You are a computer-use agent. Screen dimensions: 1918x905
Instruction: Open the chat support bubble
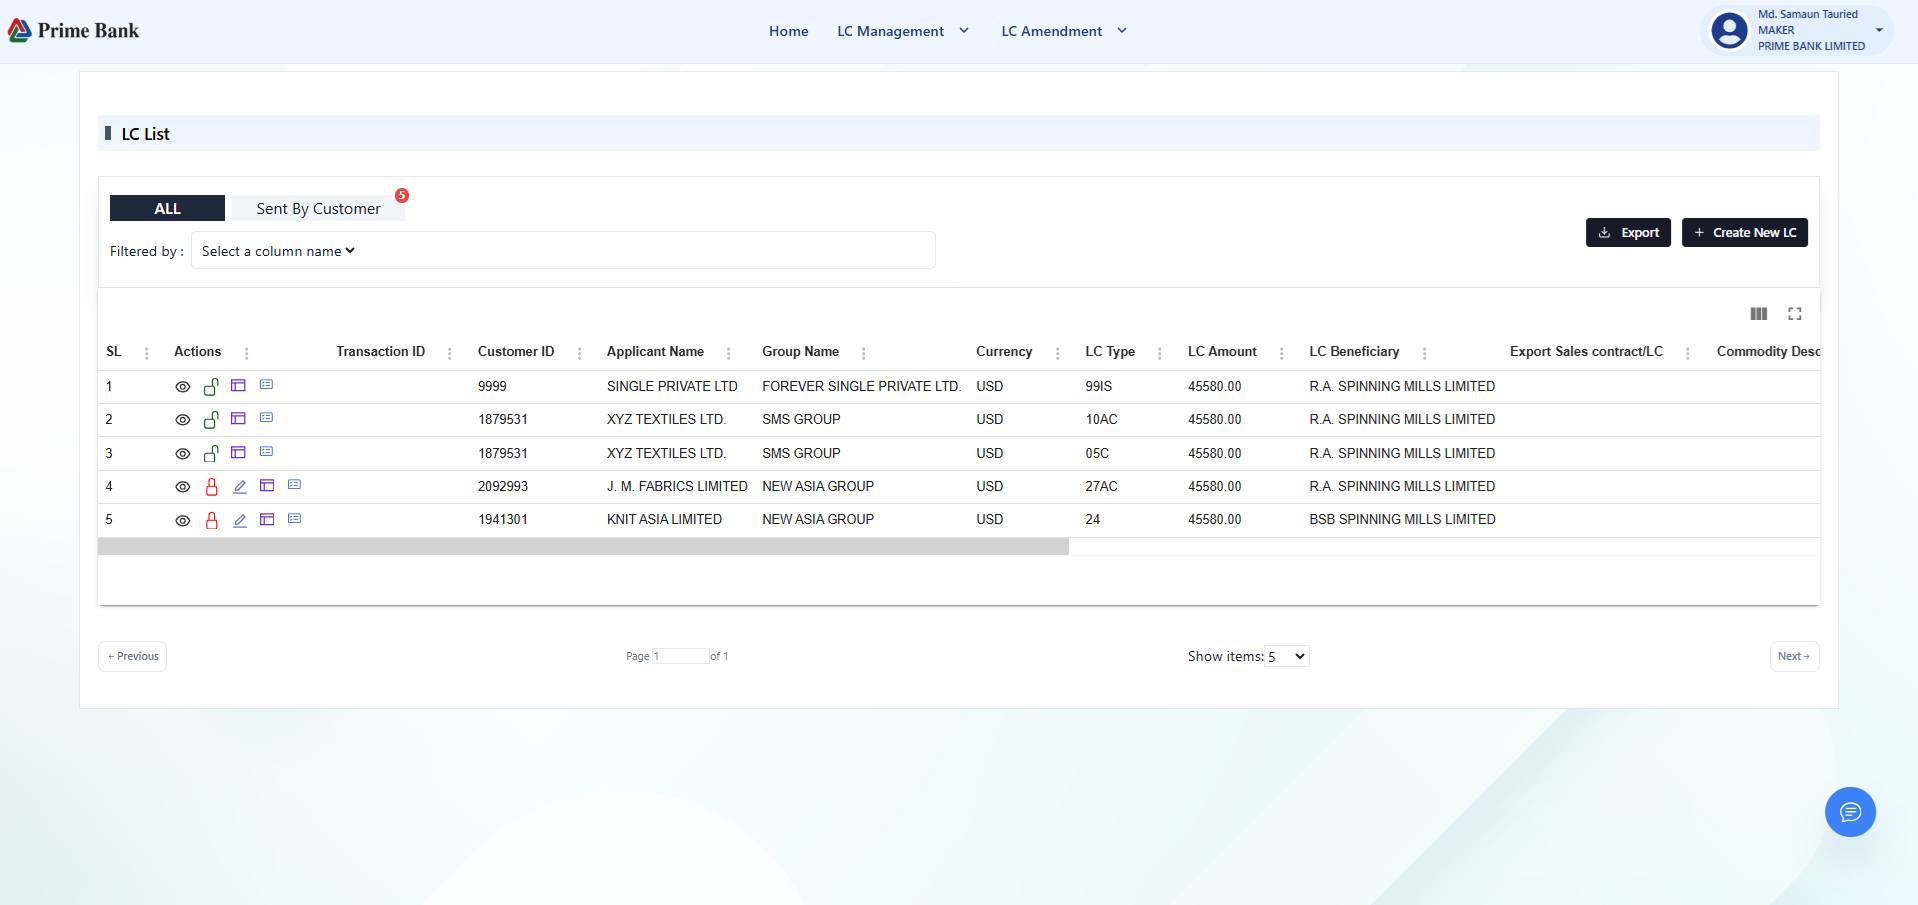[1850, 812]
